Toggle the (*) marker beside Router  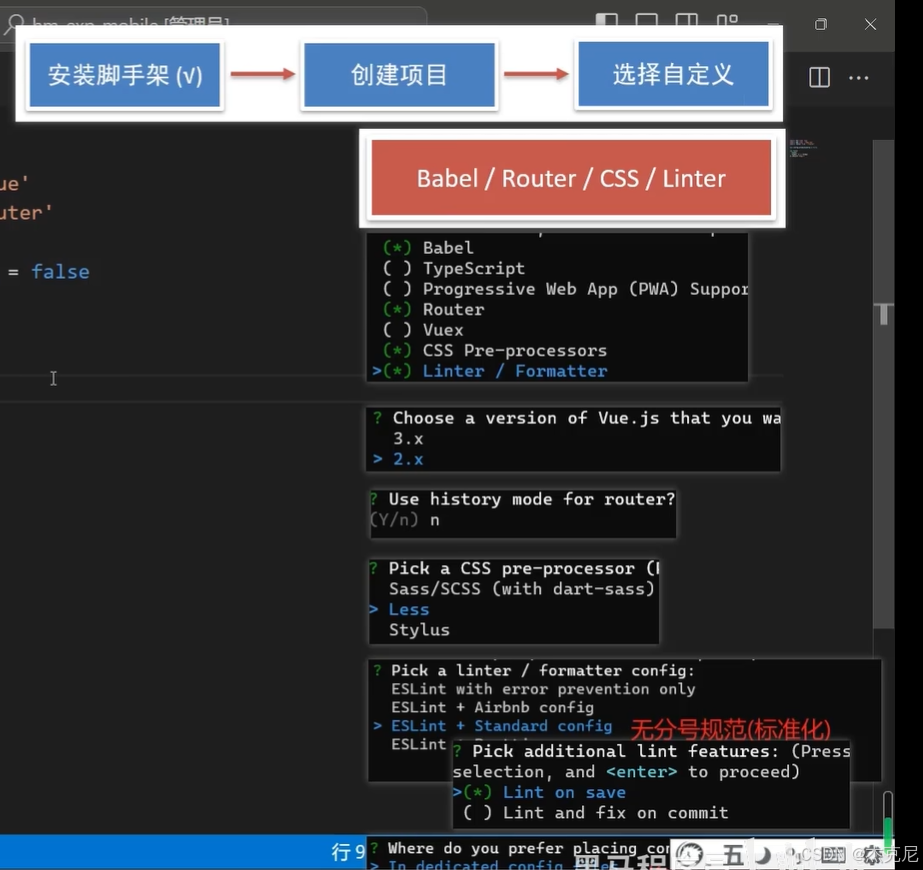[x=397, y=310]
